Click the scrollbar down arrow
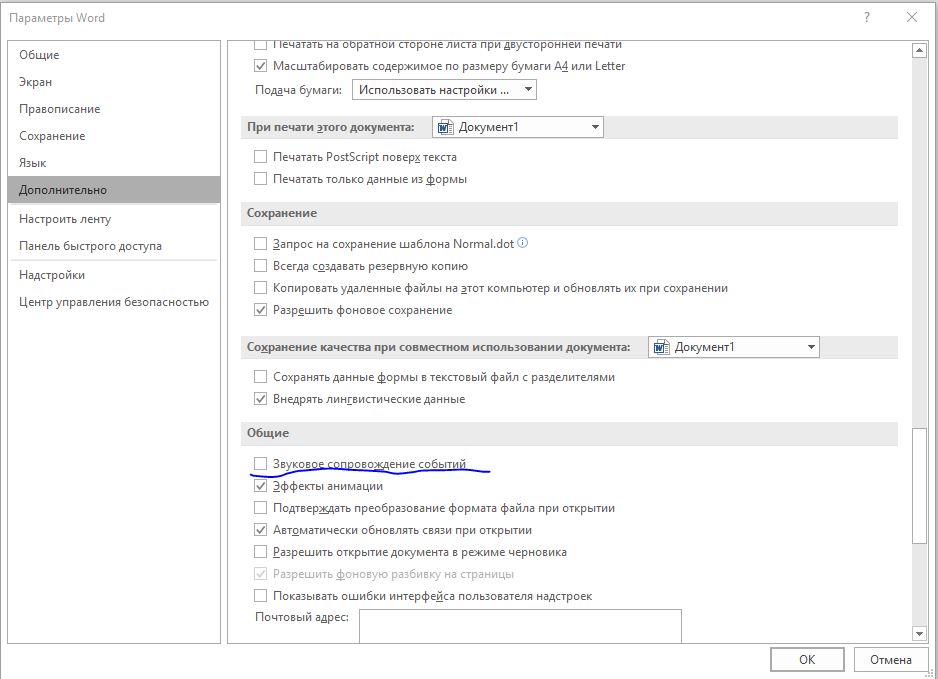This screenshot has height=679, width=938. (919, 633)
